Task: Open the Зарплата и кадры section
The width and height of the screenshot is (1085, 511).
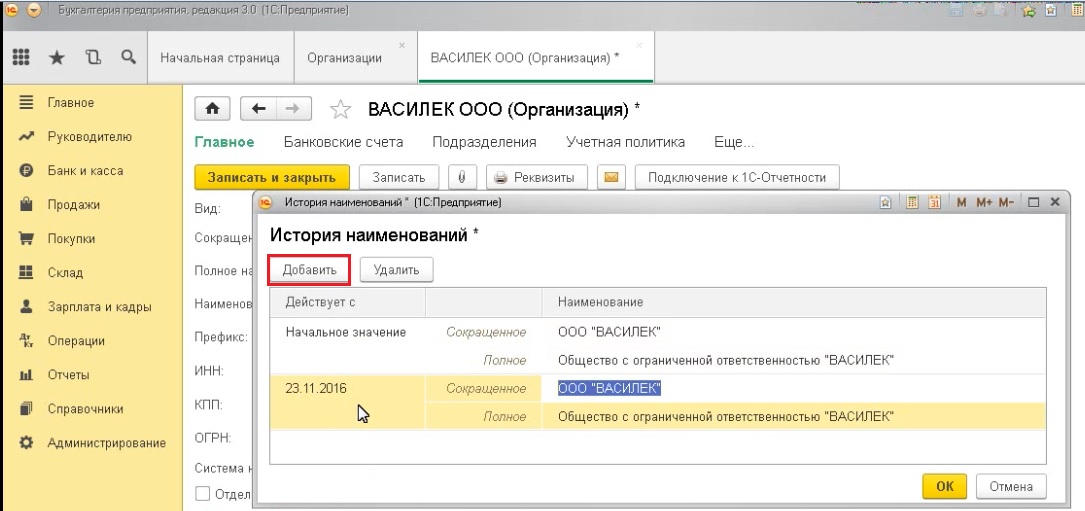Action: [x=99, y=307]
